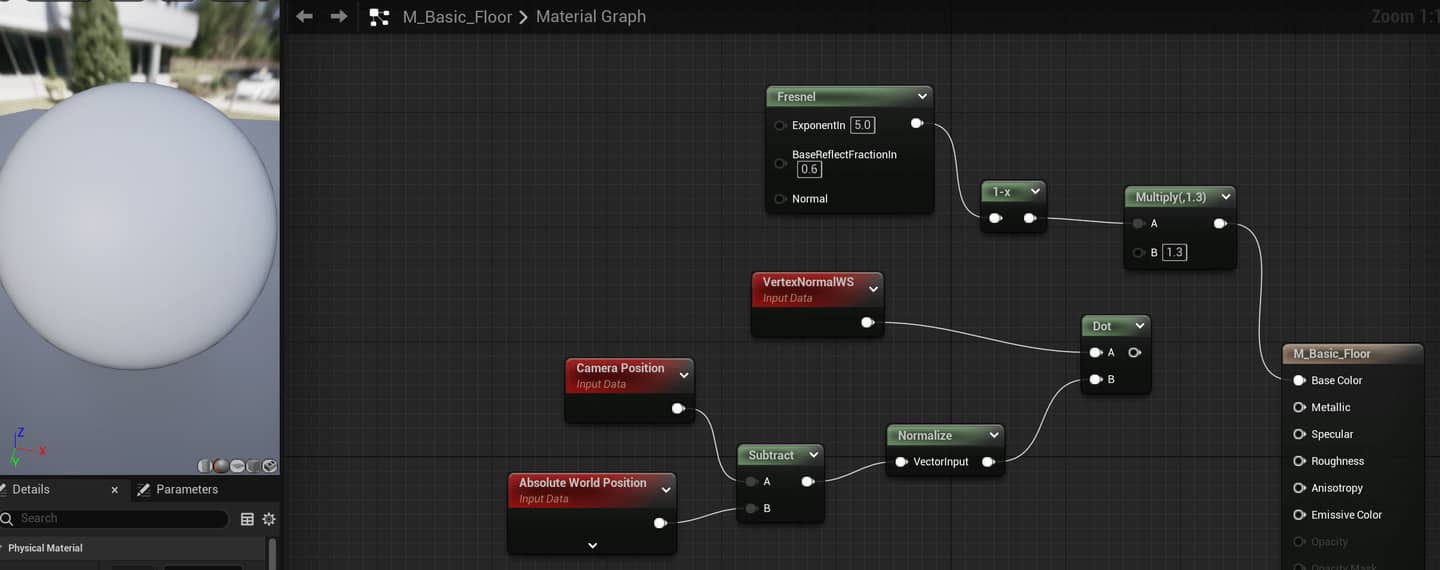Set preview mesh to plane shape
The image size is (1440, 570).
point(237,466)
